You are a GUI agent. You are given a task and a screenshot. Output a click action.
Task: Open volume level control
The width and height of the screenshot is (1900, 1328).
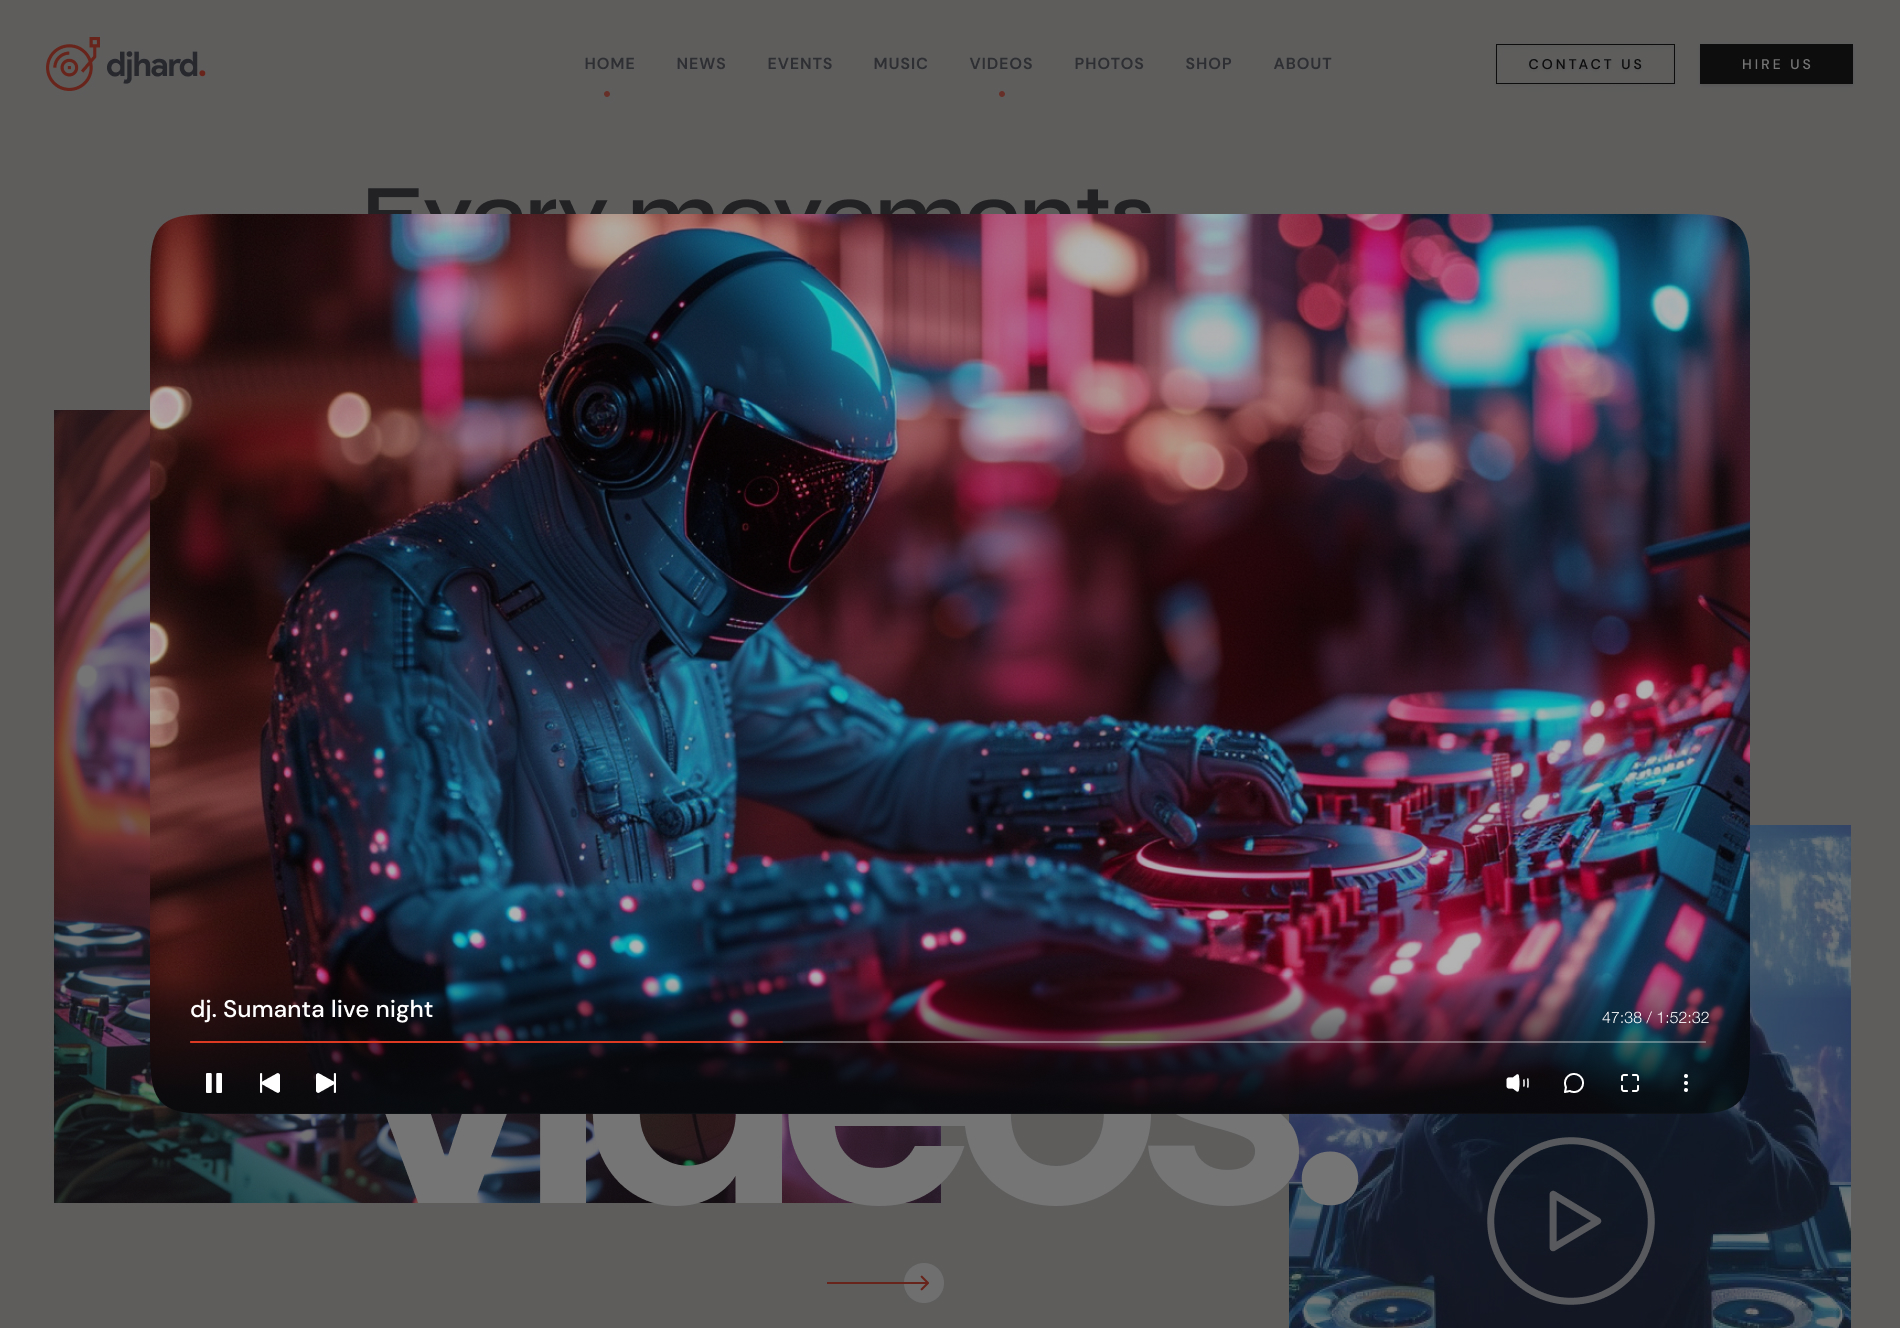(x=1518, y=1083)
